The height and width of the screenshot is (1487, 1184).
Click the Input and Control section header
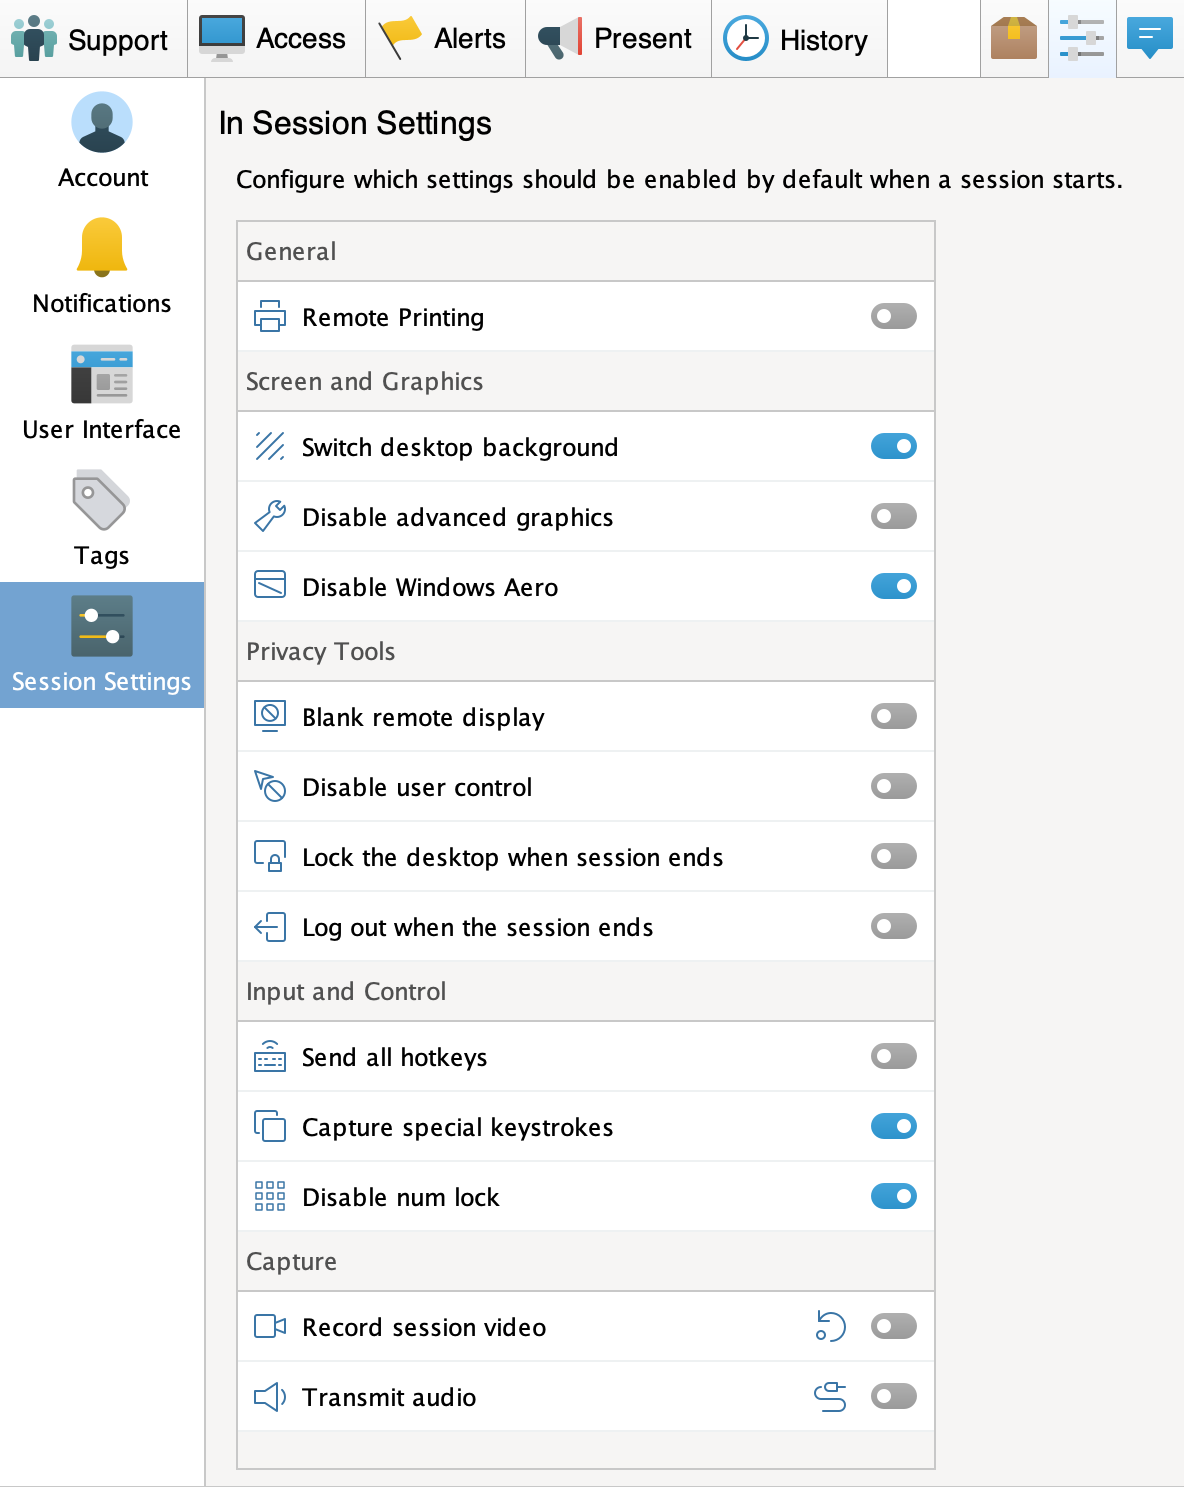(x=586, y=991)
